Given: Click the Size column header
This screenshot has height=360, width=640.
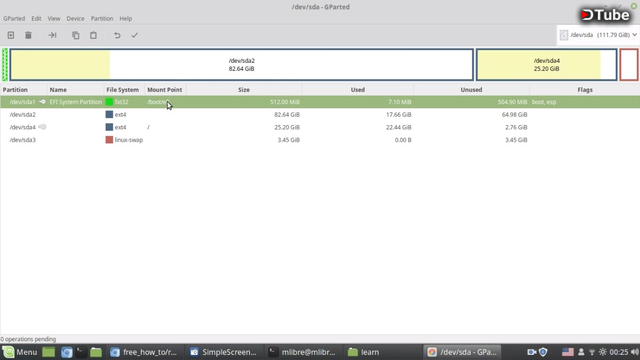Looking at the screenshot, I should pyautogui.click(x=244, y=89).
